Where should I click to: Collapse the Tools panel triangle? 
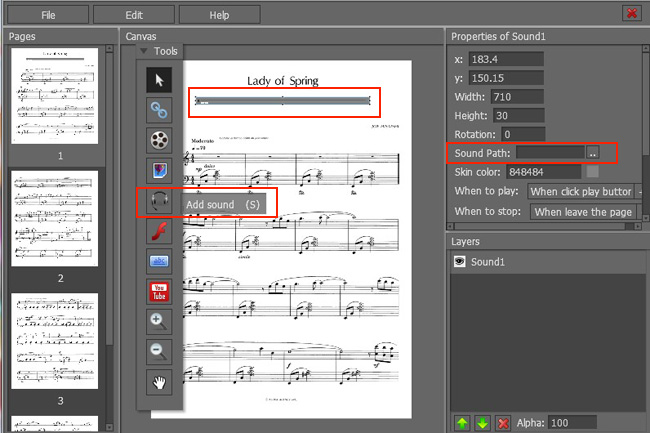(143, 51)
